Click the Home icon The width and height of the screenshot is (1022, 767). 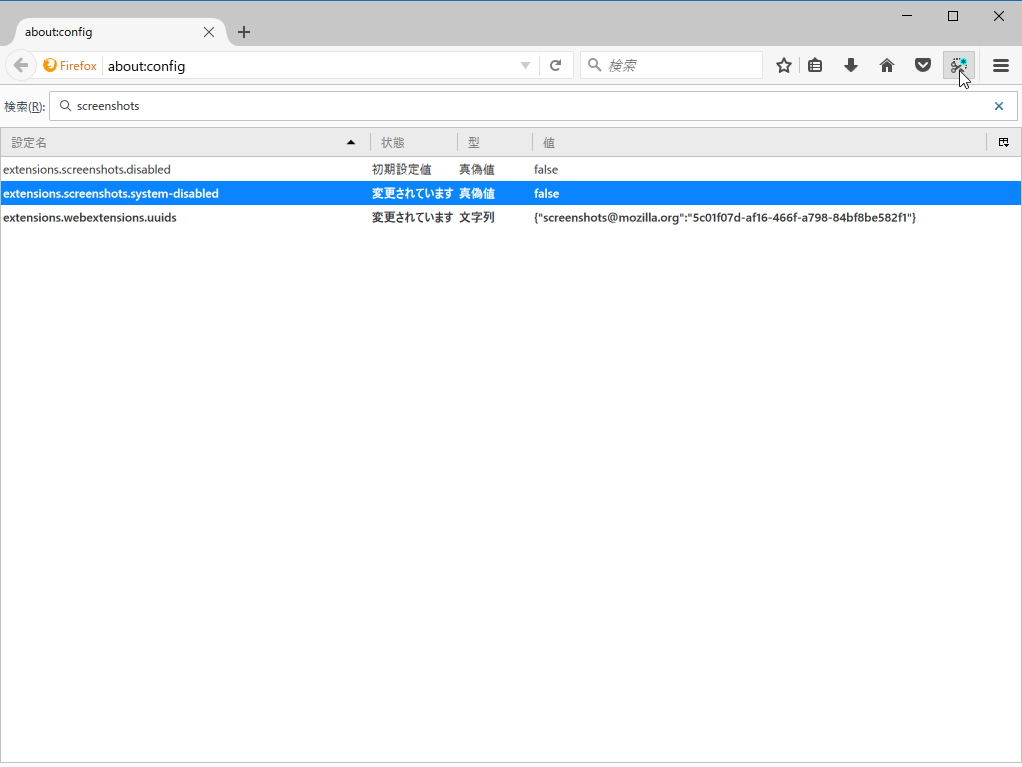pyautogui.click(x=886, y=64)
